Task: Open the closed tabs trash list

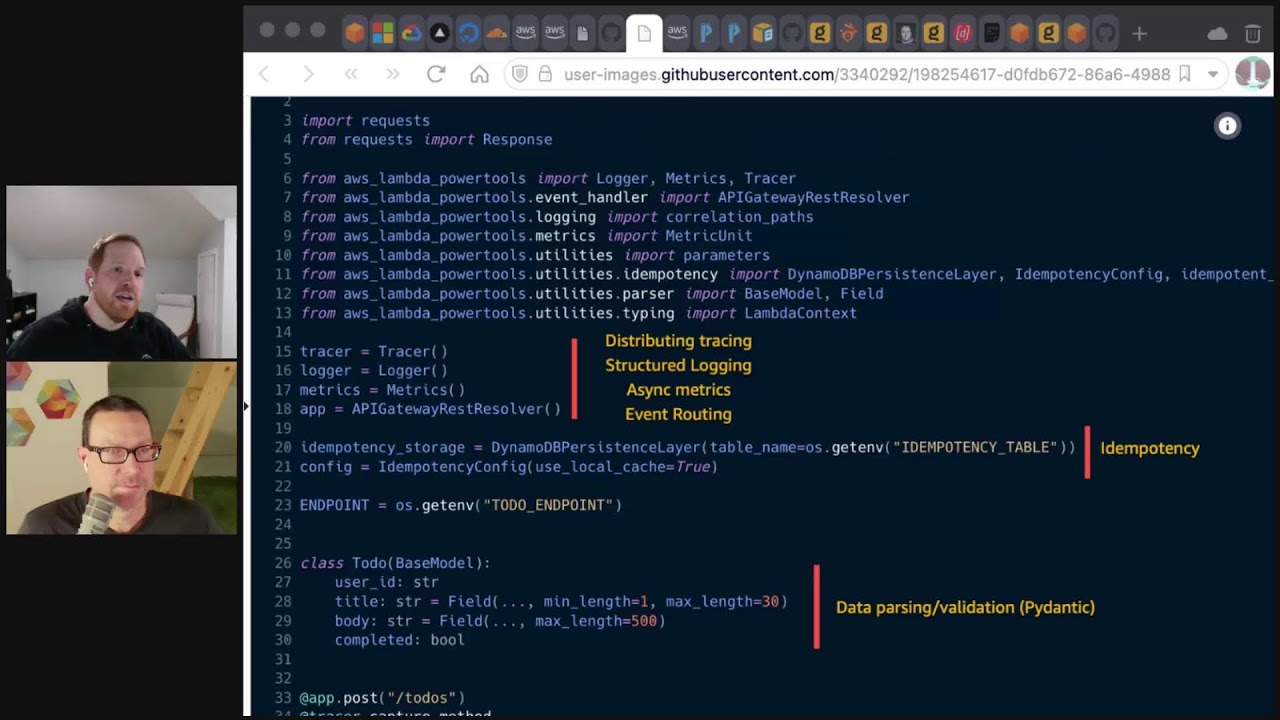Action: tap(1252, 33)
